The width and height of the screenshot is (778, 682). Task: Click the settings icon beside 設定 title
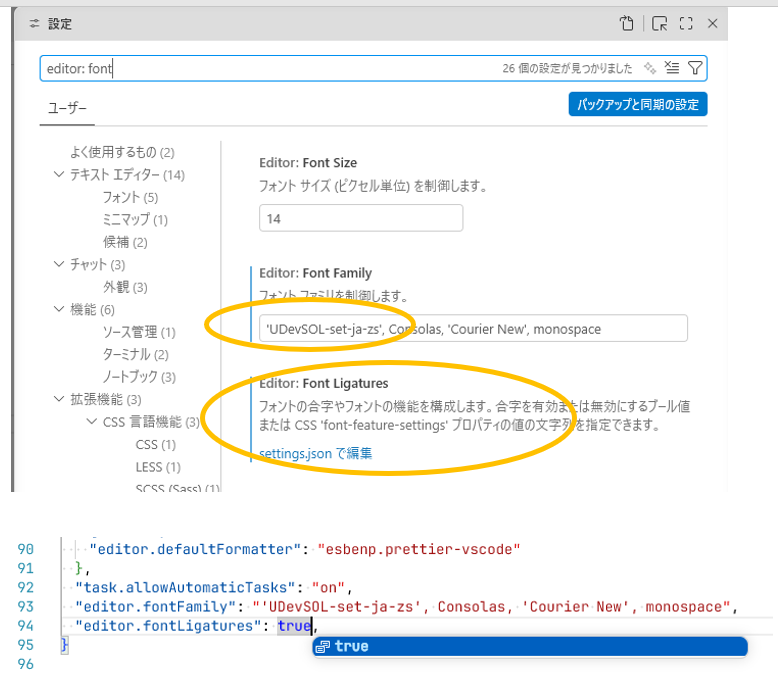(34, 23)
